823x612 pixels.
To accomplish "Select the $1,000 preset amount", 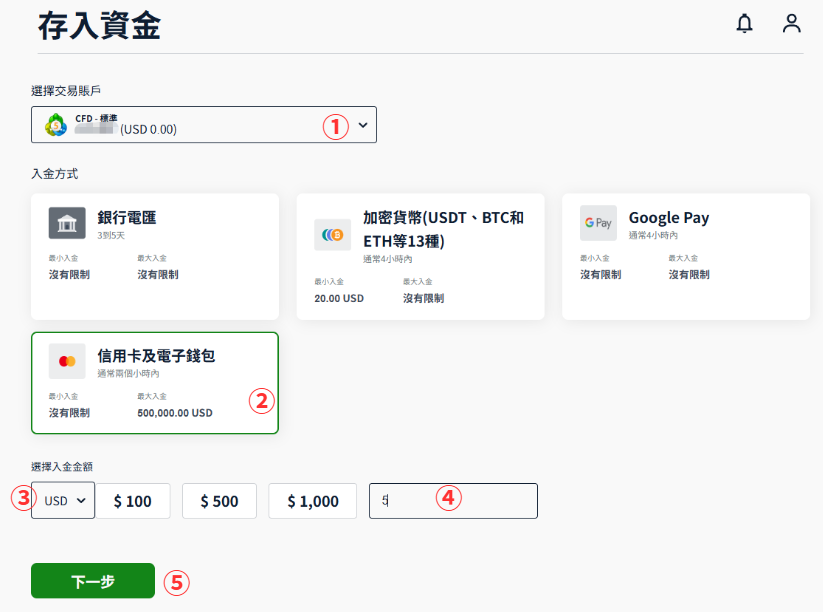I will (311, 501).
